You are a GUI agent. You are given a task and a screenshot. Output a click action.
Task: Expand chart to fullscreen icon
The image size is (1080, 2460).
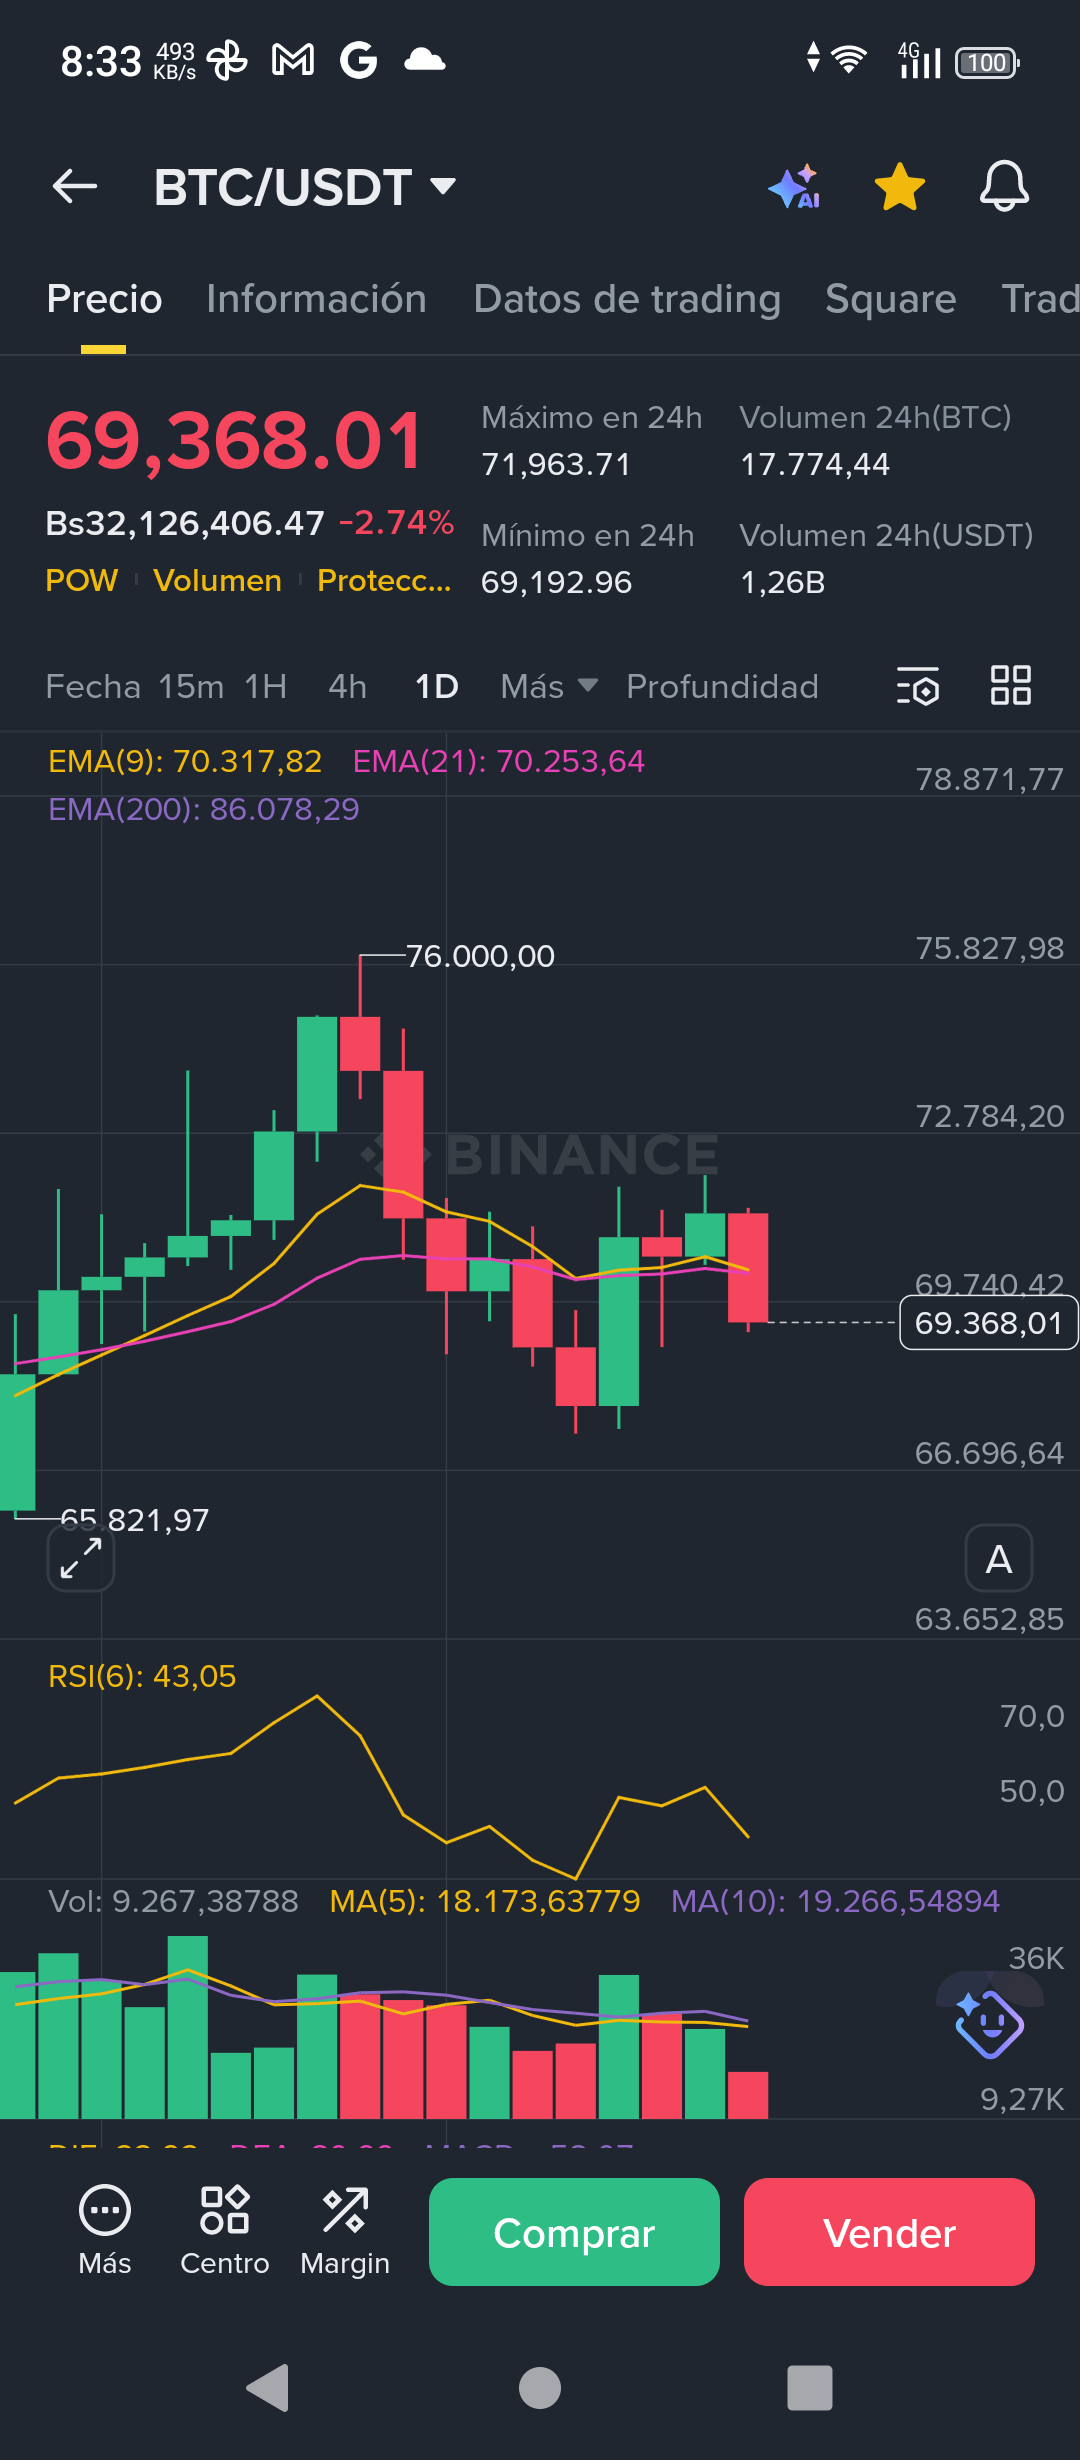(81, 1558)
